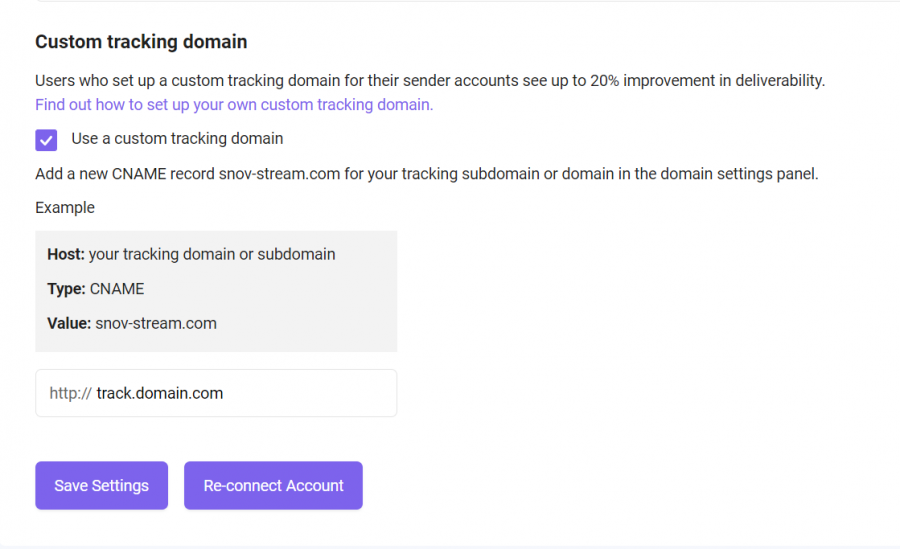This screenshot has height=549, width=900.
Task: Click the snov-stream.com value in the example box
Action: coord(156,323)
